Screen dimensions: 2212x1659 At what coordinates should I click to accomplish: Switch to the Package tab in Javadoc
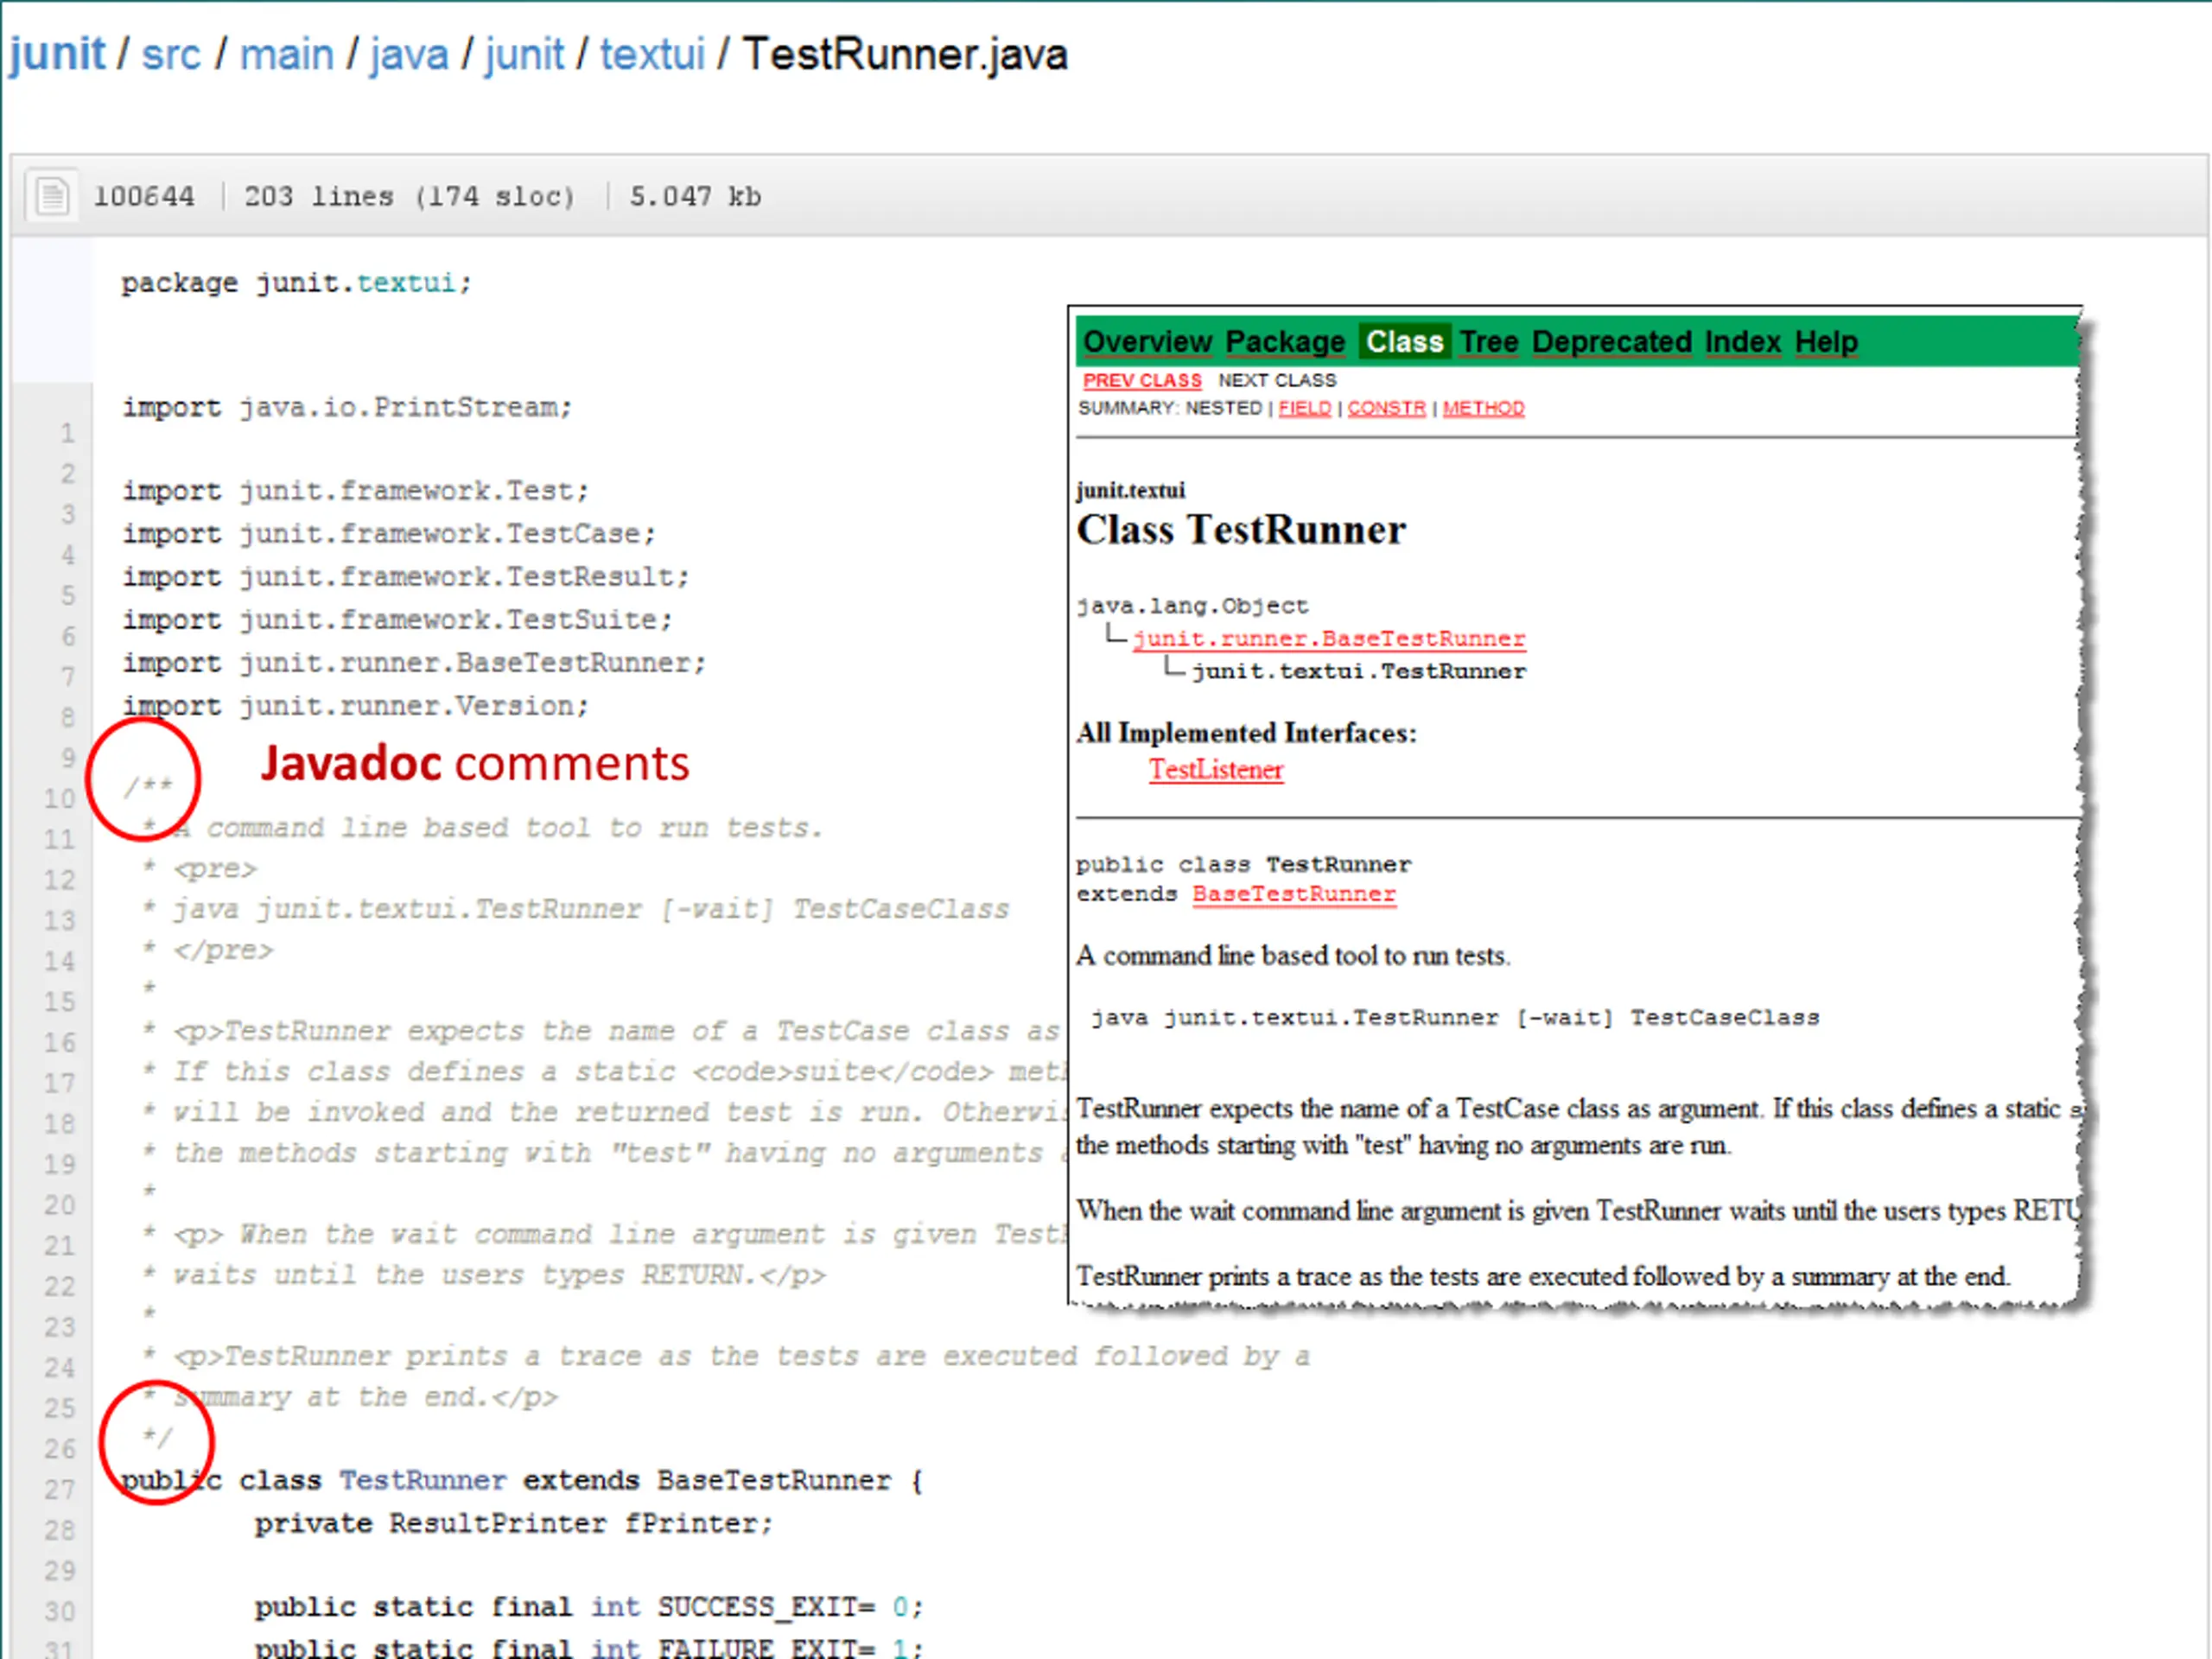(1285, 342)
